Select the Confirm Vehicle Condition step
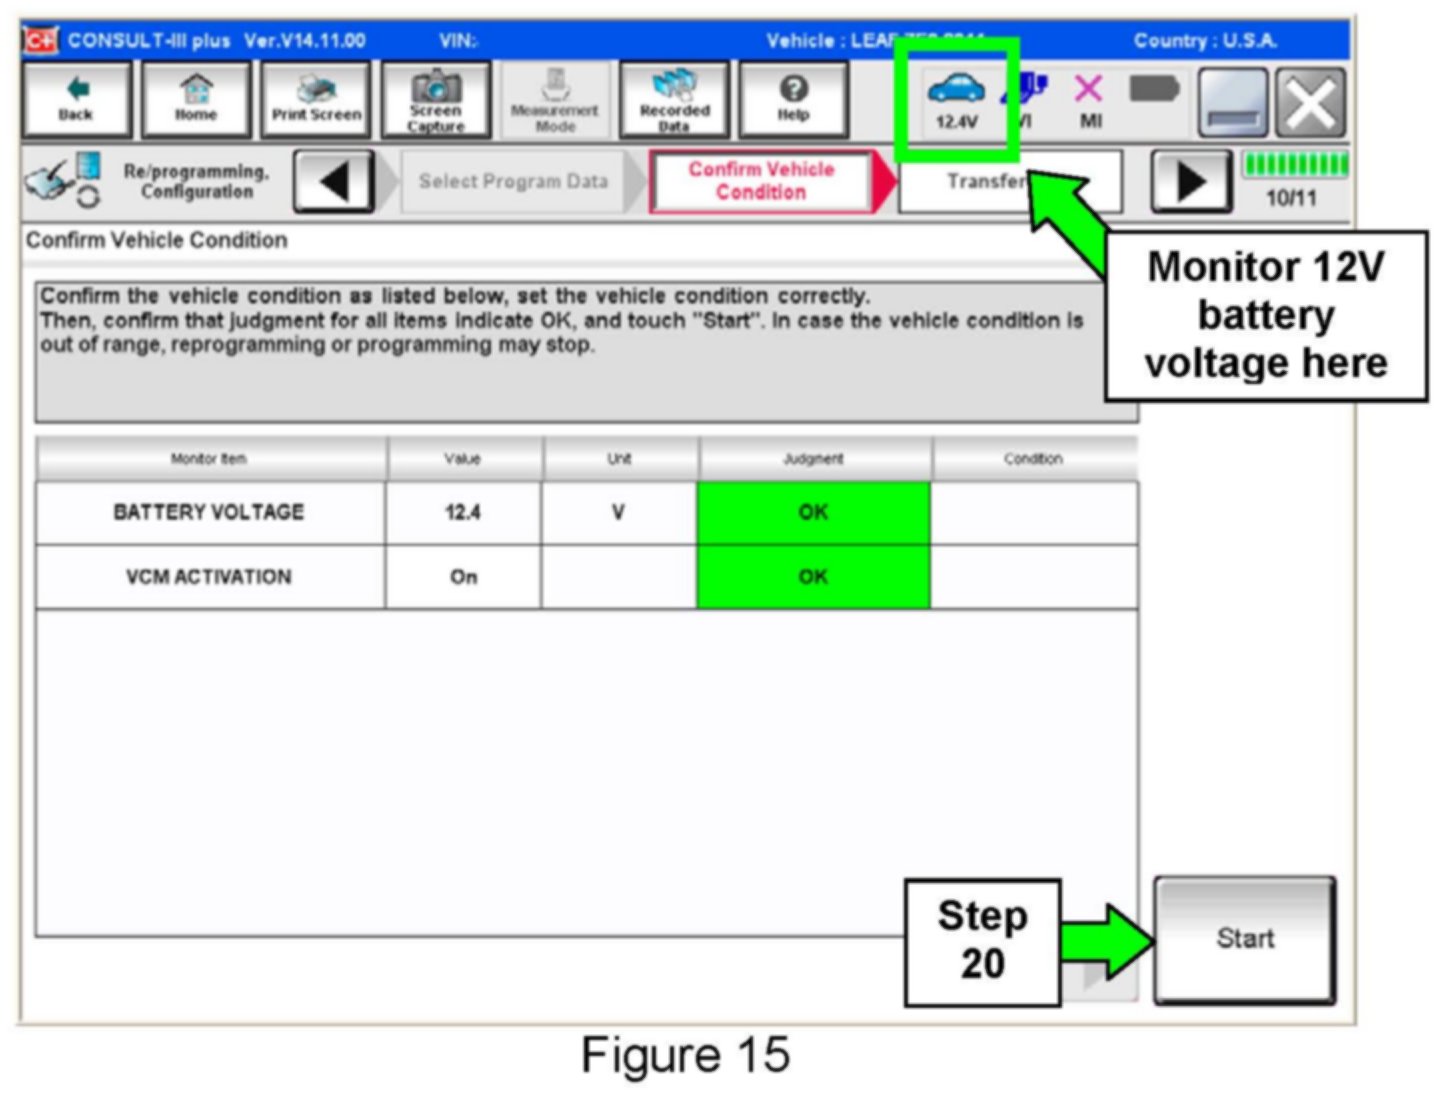1449x1097 pixels. pyautogui.click(x=761, y=182)
